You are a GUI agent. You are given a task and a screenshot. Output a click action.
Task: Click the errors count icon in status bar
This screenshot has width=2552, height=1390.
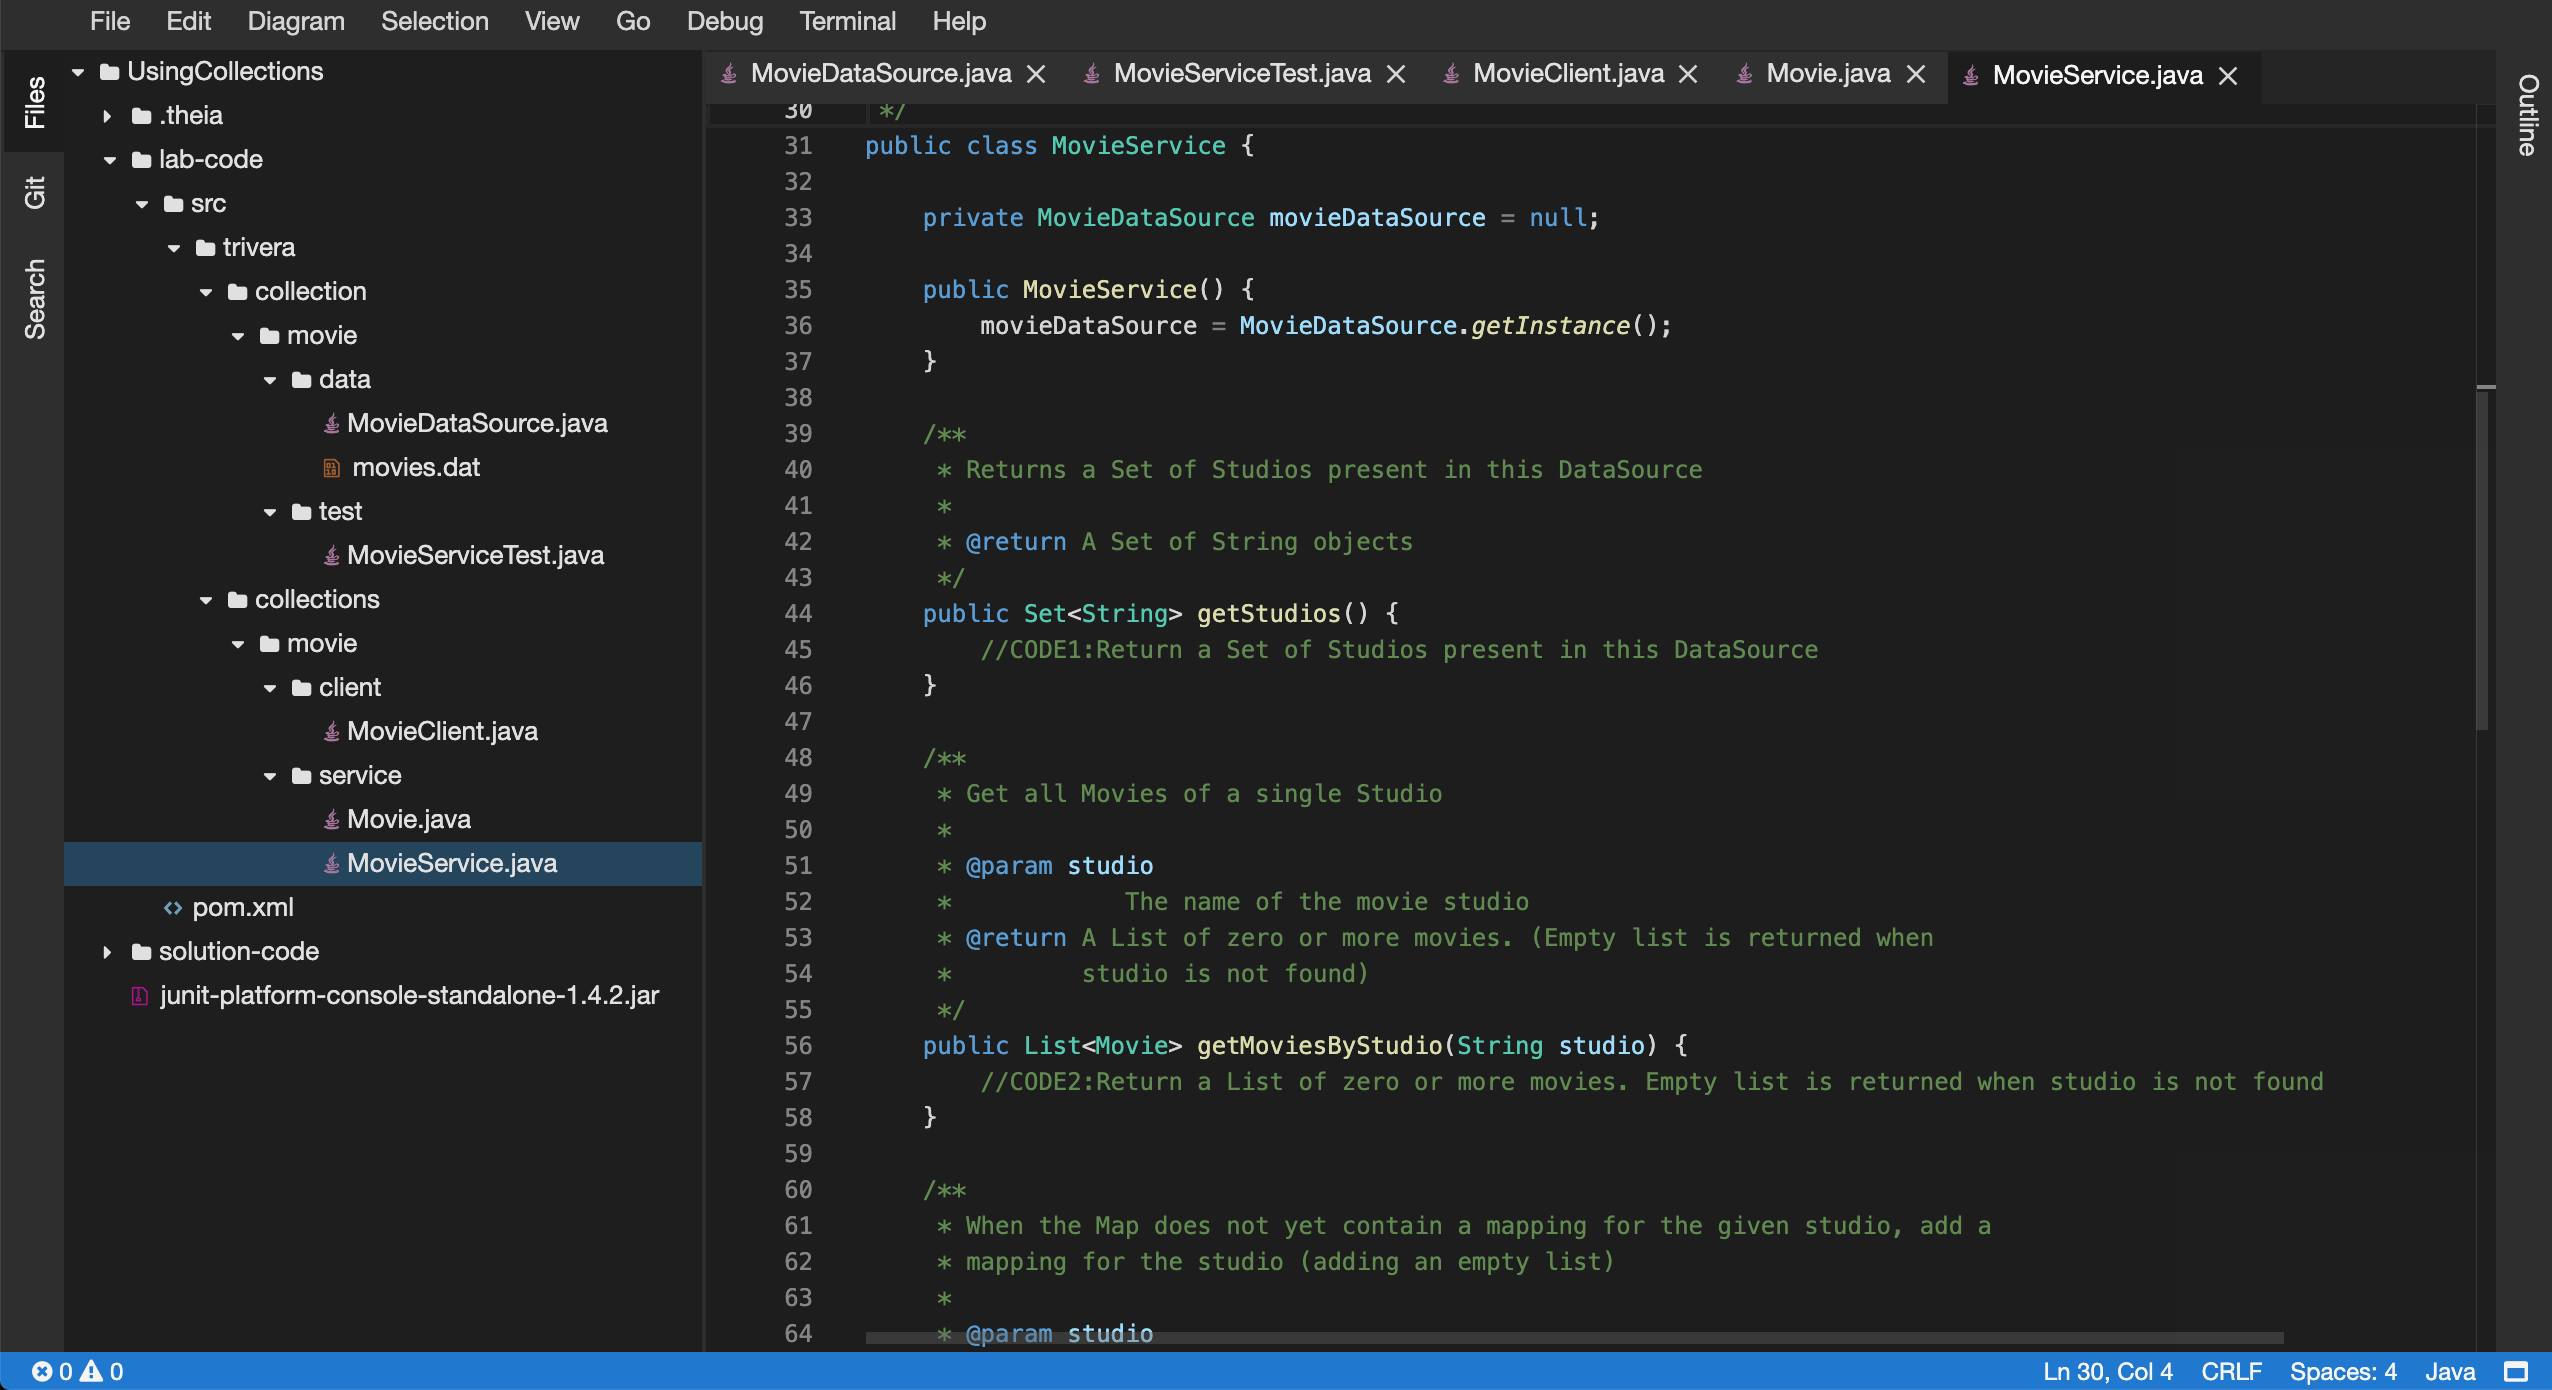(42, 1371)
